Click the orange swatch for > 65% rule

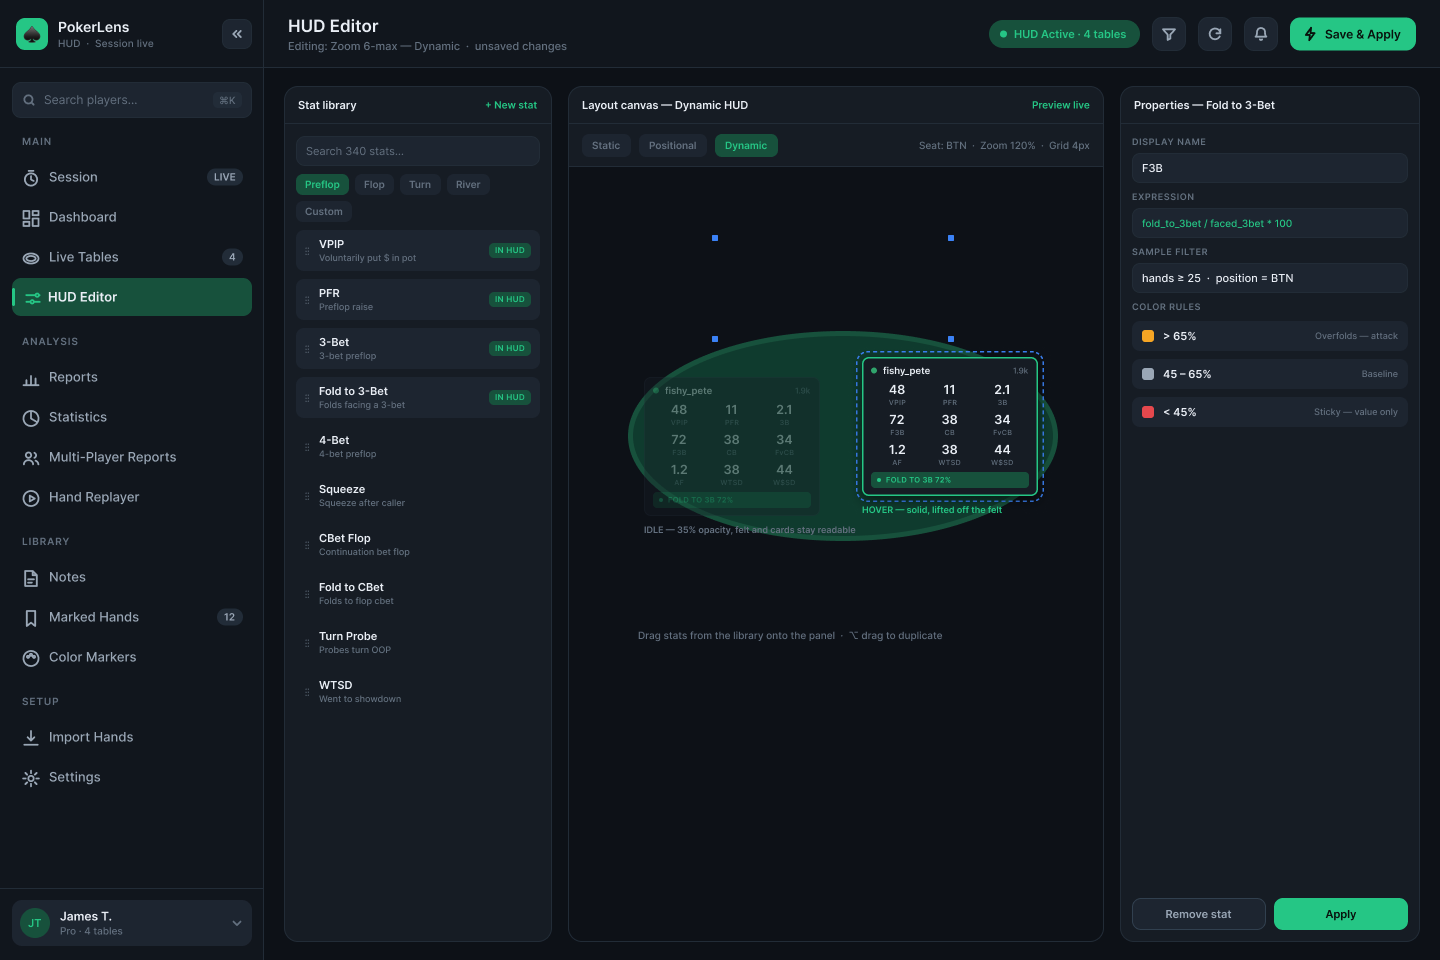1148,336
